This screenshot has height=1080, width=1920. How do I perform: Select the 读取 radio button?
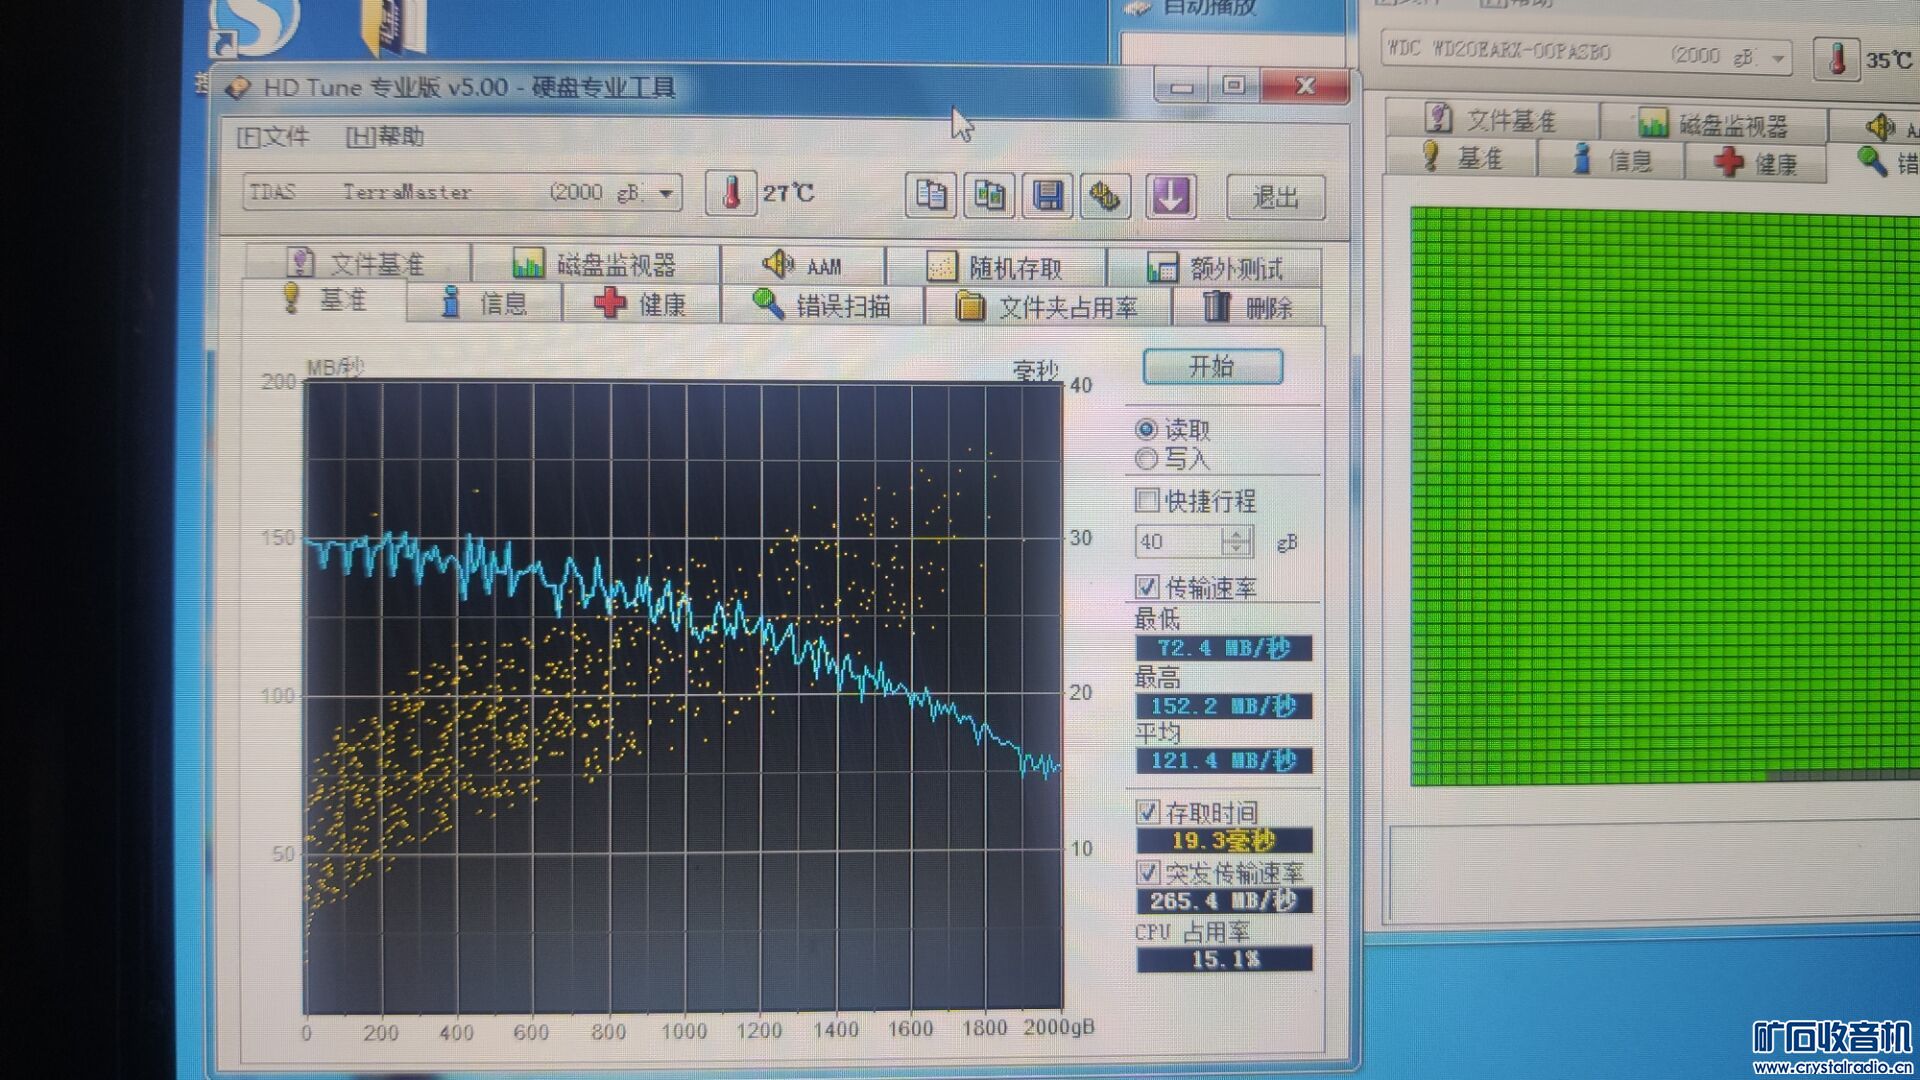click(x=1146, y=430)
